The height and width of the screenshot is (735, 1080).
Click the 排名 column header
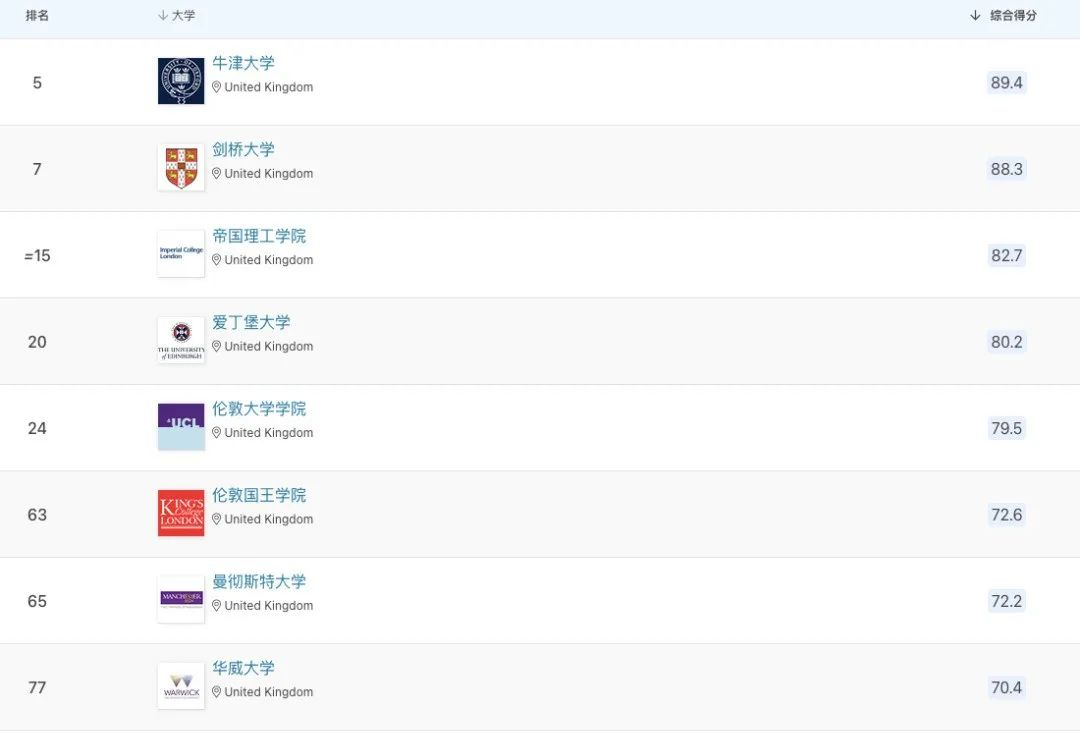click(37, 15)
